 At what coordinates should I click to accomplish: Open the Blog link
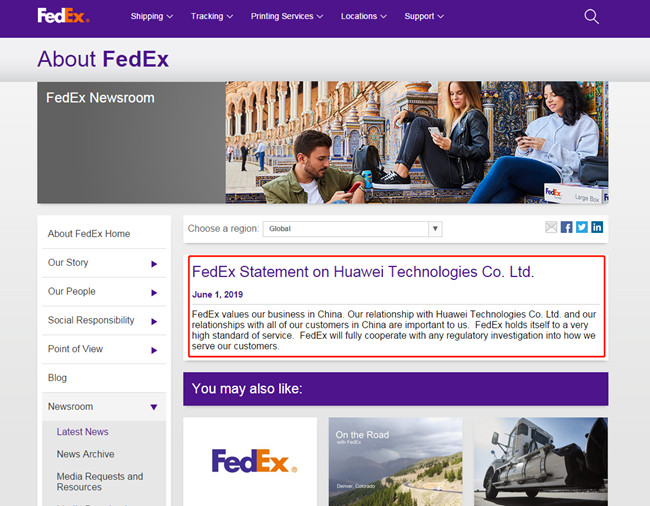pyautogui.click(x=57, y=378)
